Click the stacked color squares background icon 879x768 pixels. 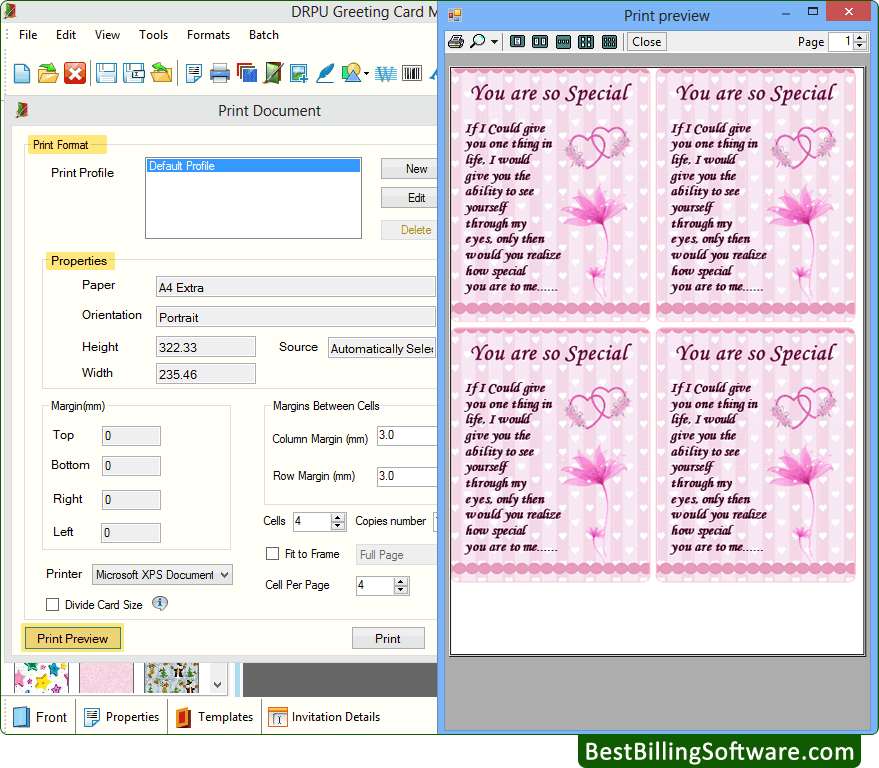tap(247, 73)
